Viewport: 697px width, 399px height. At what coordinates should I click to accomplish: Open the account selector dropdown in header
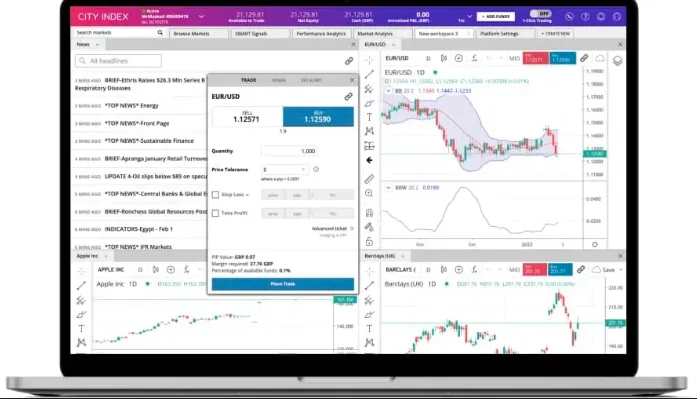pos(201,17)
